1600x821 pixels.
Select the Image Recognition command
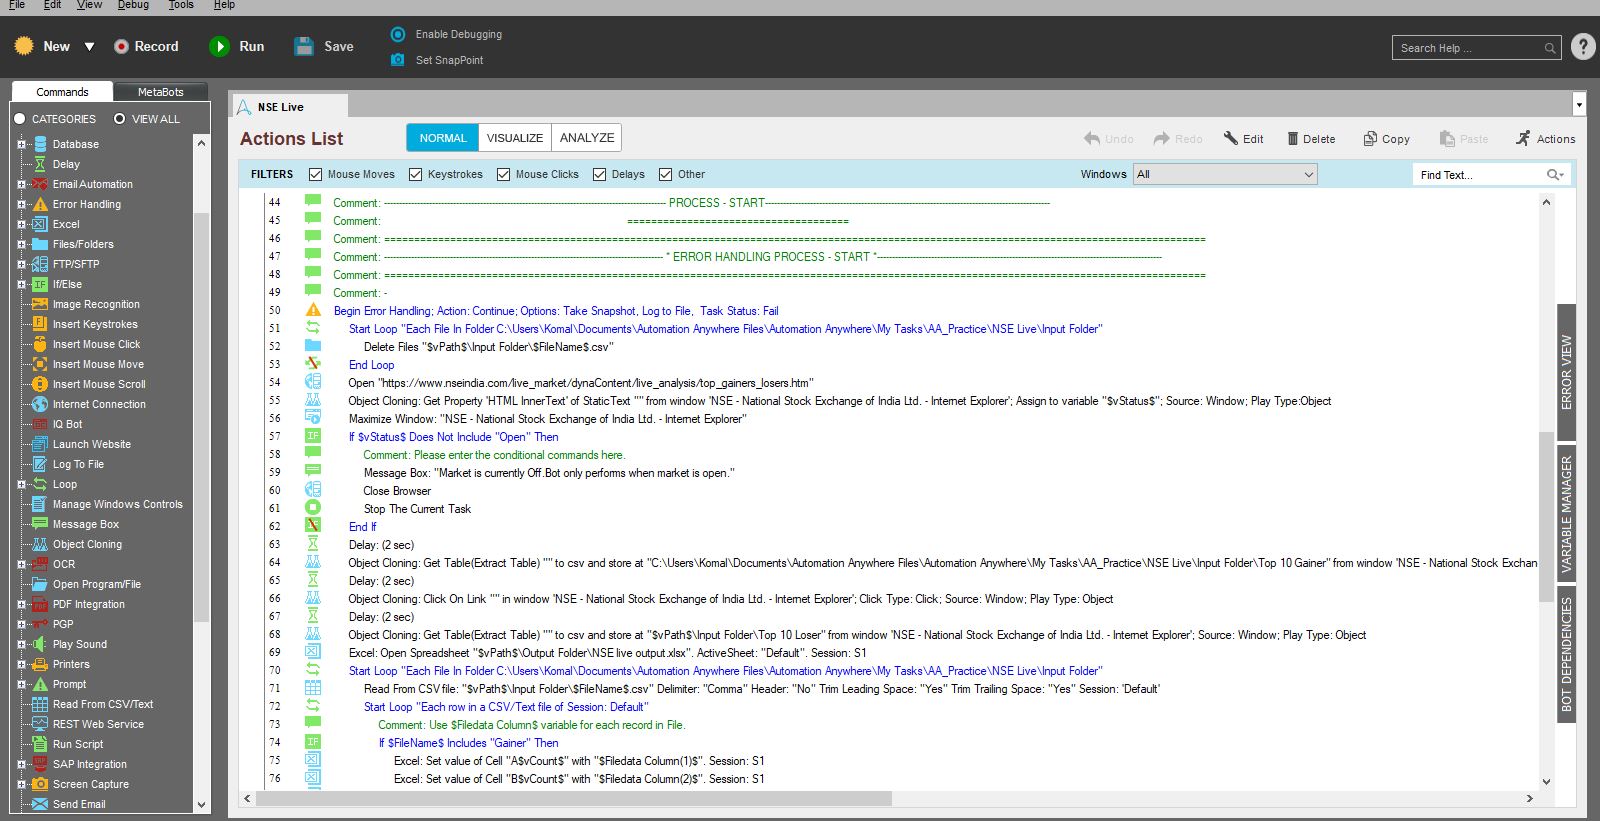[96, 304]
